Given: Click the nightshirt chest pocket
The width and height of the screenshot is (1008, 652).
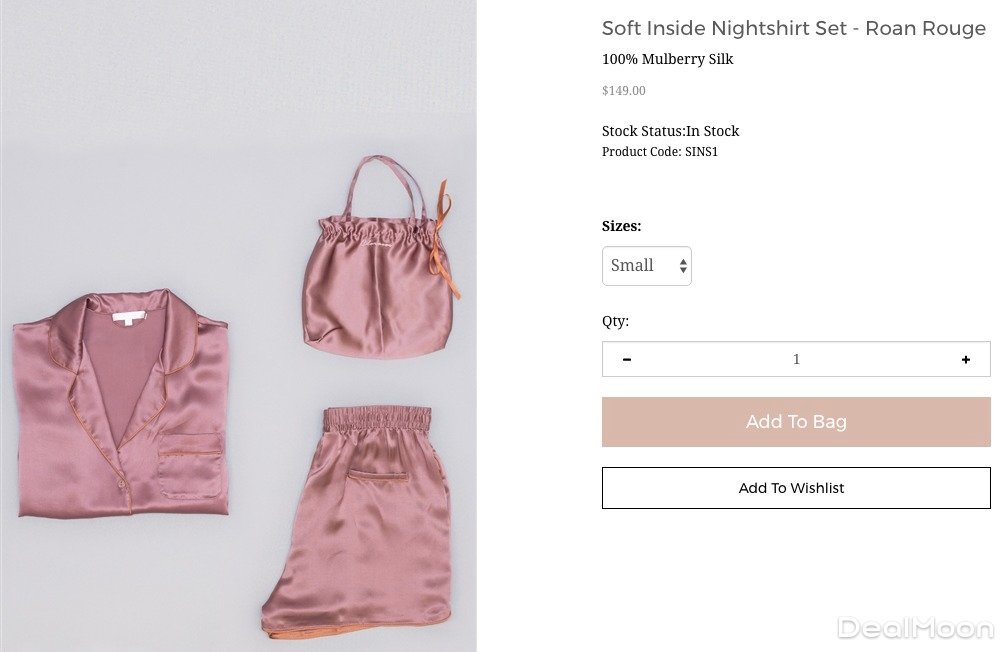Looking at the screenshot, I should tap(190, 465).
